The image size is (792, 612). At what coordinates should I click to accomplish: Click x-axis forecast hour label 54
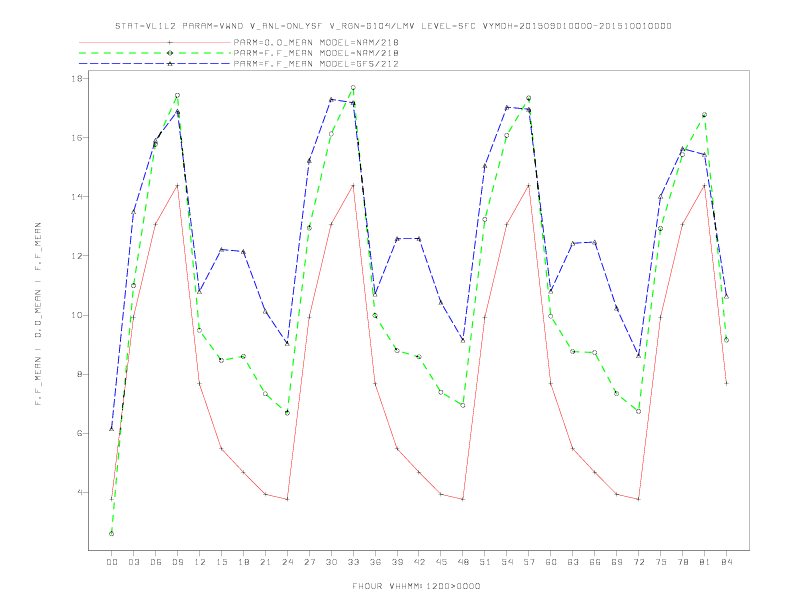coord(507,562)
